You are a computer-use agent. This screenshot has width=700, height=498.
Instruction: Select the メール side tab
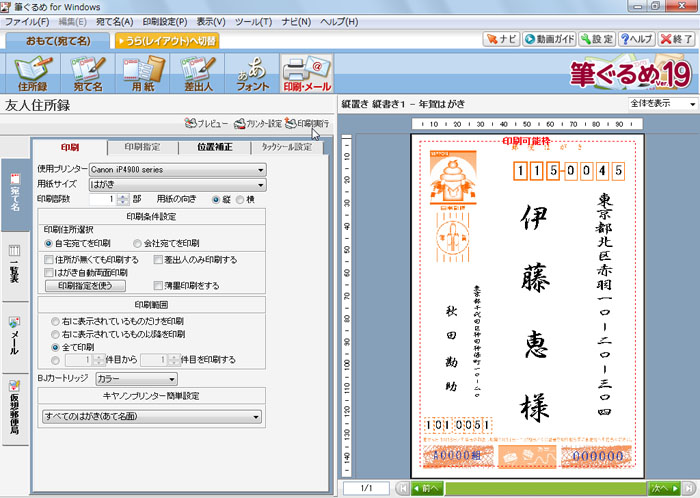[15, 337]
